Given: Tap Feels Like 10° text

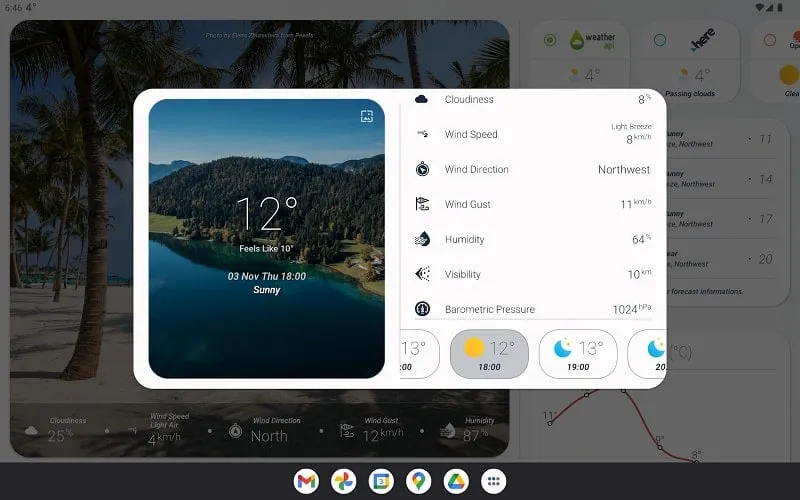Looking at the screenshot, I should [x=266, y=248].
